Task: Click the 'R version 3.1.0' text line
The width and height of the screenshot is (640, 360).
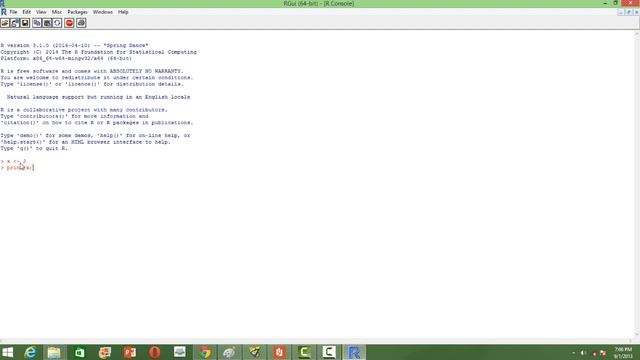Action: pyautogui.click(x=74, y=46)
